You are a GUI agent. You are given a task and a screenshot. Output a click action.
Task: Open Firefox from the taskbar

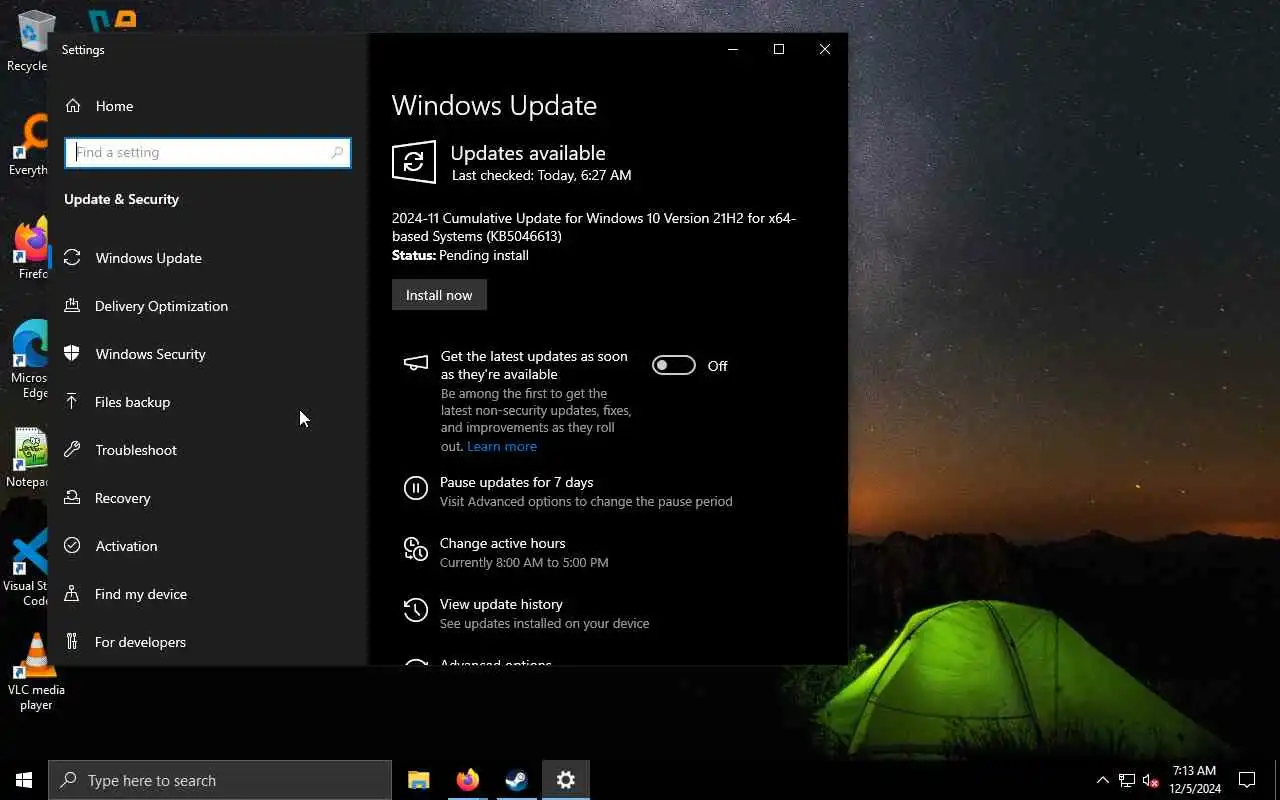[467, 780]
